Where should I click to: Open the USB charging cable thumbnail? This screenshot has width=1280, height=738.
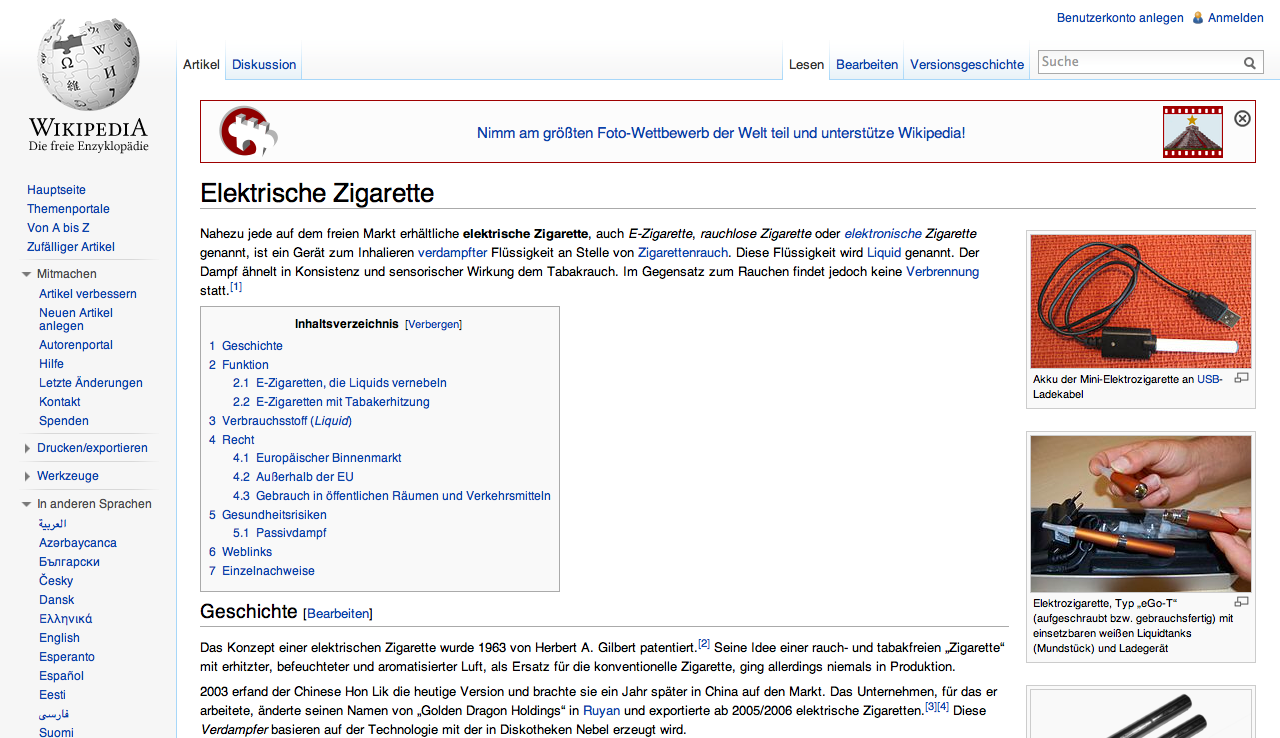[1141, 301]
